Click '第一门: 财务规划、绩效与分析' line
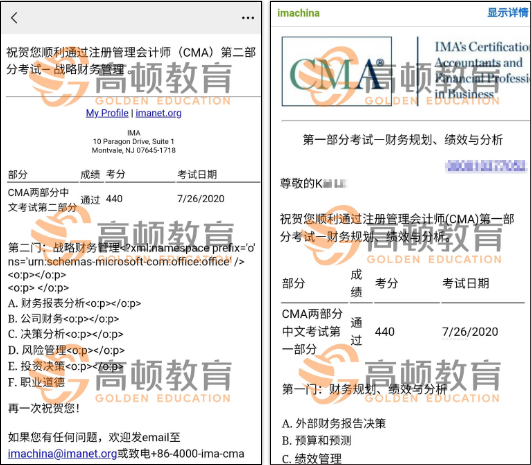Screen dimensions: 532x465 (x=364, y=389)
